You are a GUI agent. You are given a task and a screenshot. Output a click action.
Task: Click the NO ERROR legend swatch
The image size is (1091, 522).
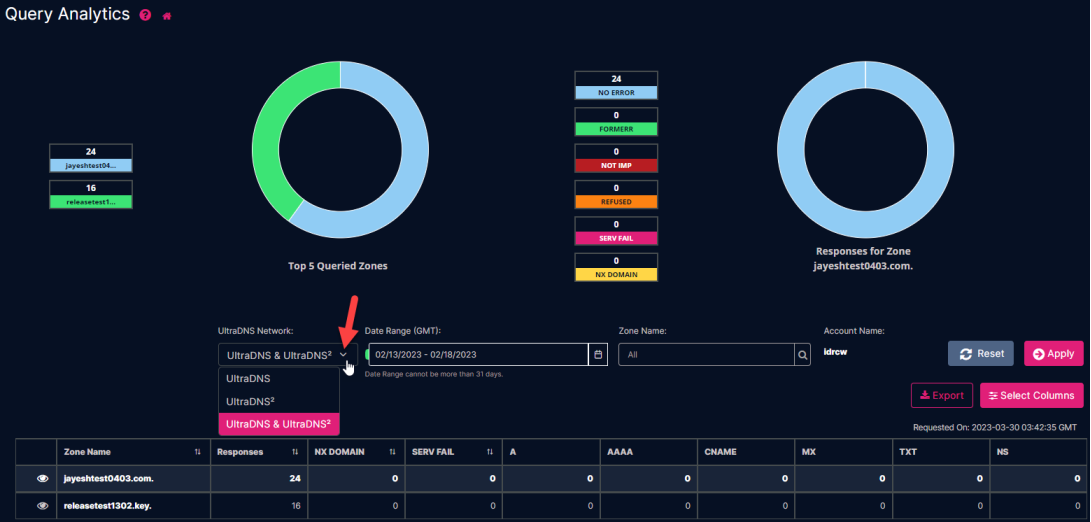pyautogui.click(x=616, y=93)
